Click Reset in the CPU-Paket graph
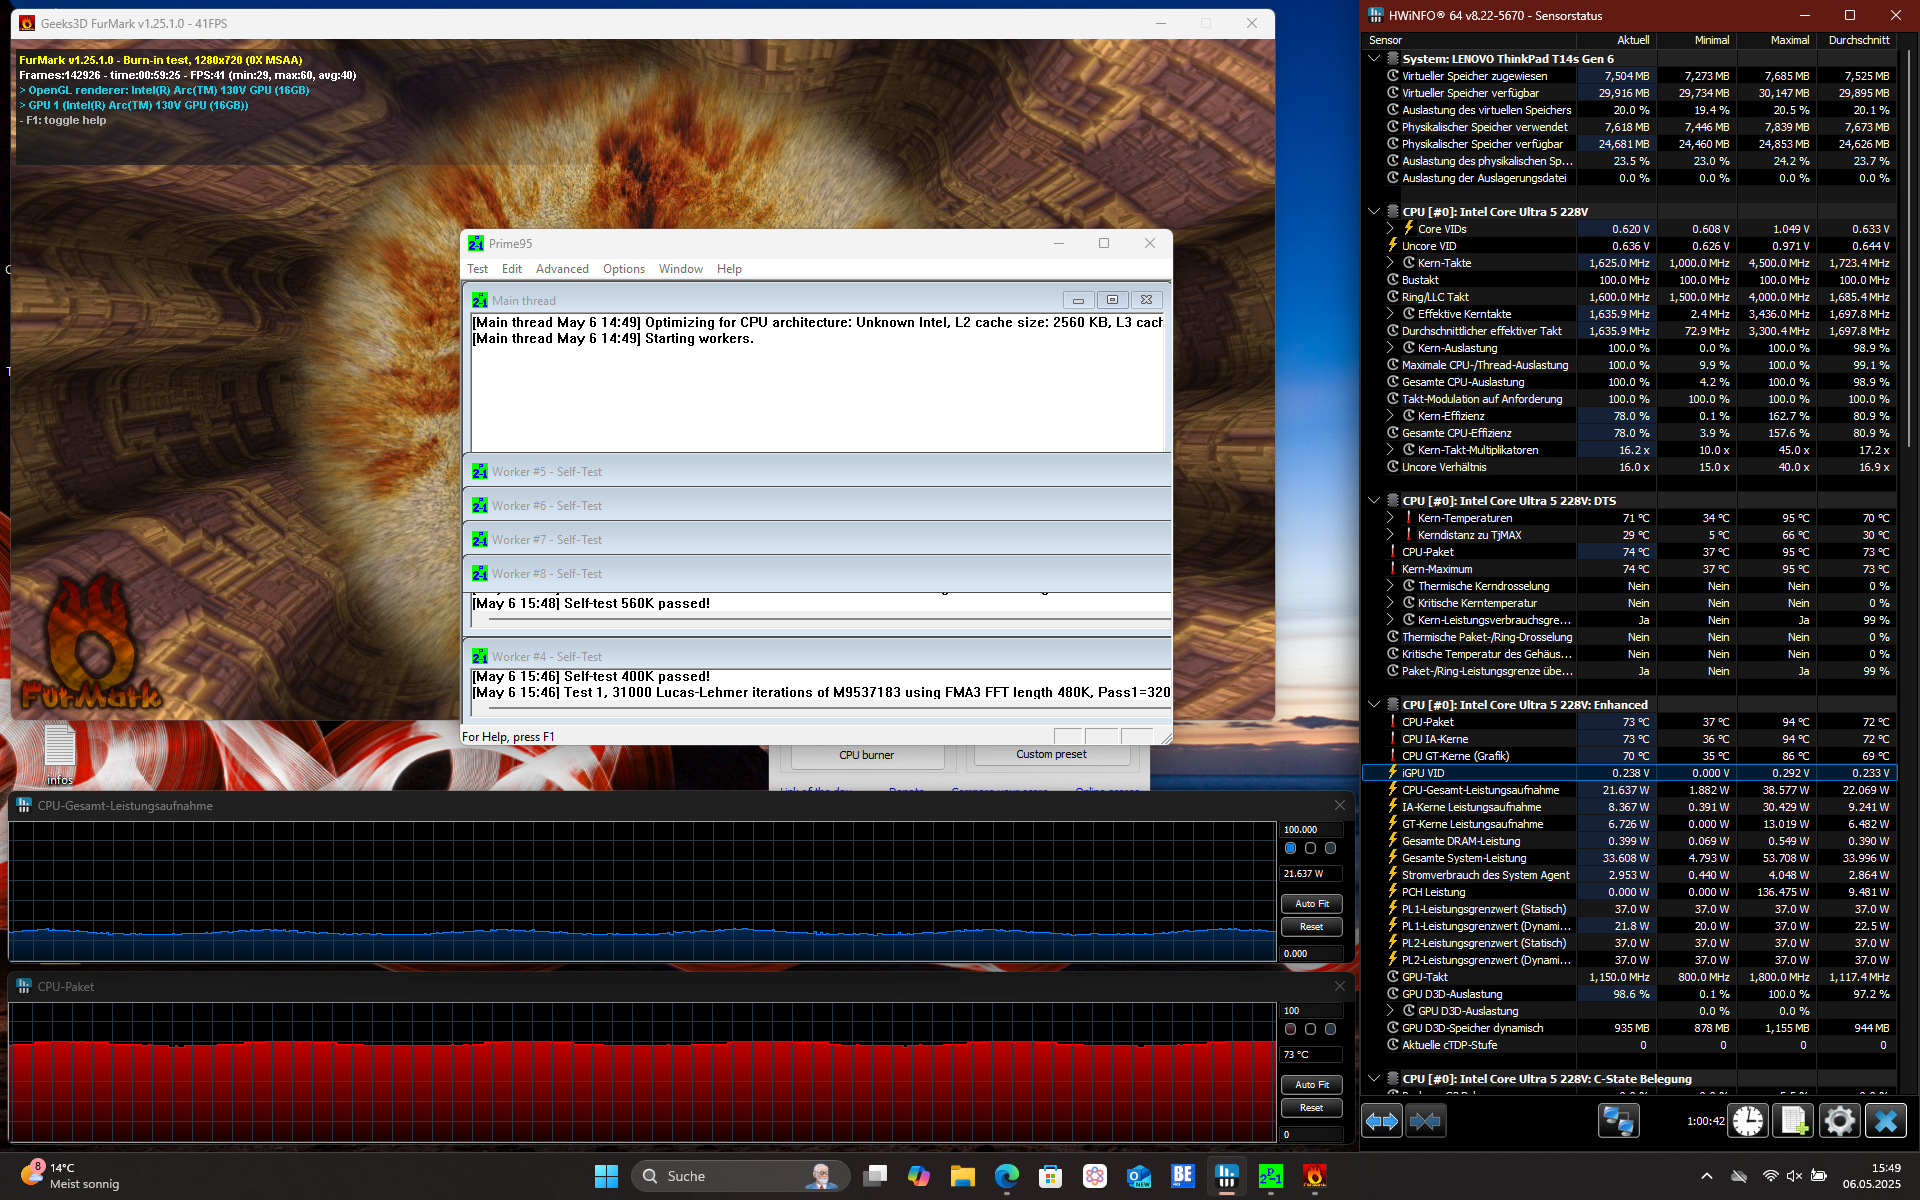 pyautogui.click(x=1312, y=1108)
